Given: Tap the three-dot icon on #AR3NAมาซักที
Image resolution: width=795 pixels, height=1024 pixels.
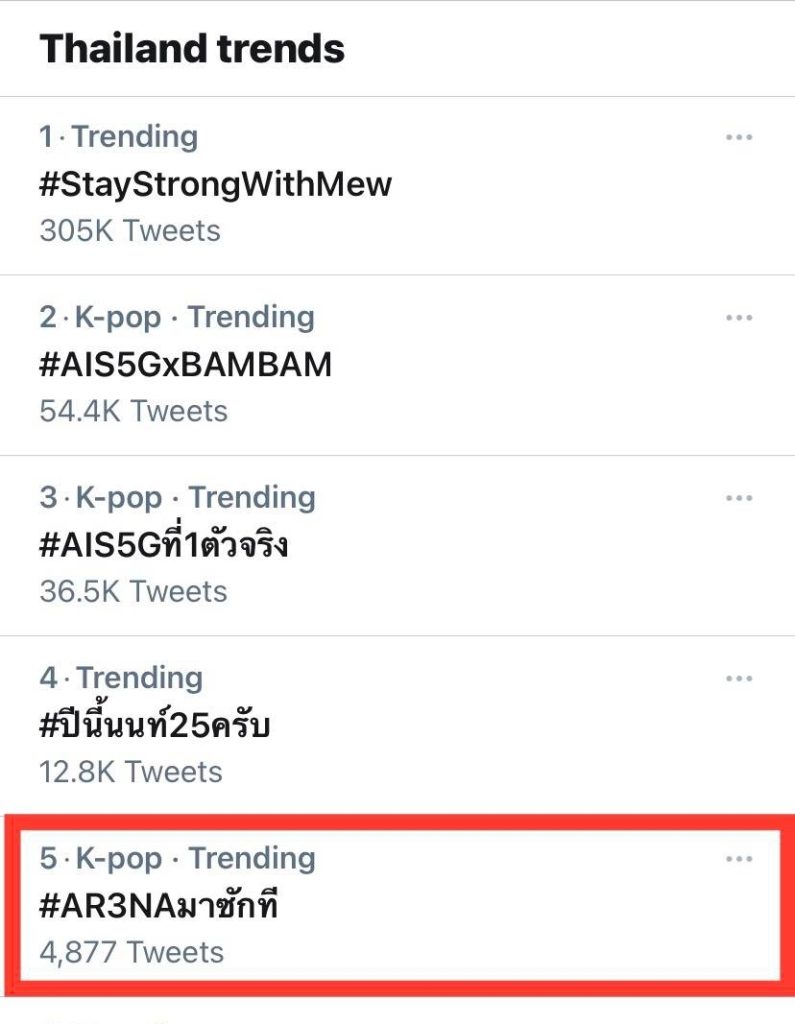Looking at the screenshot, I should 739,859.
